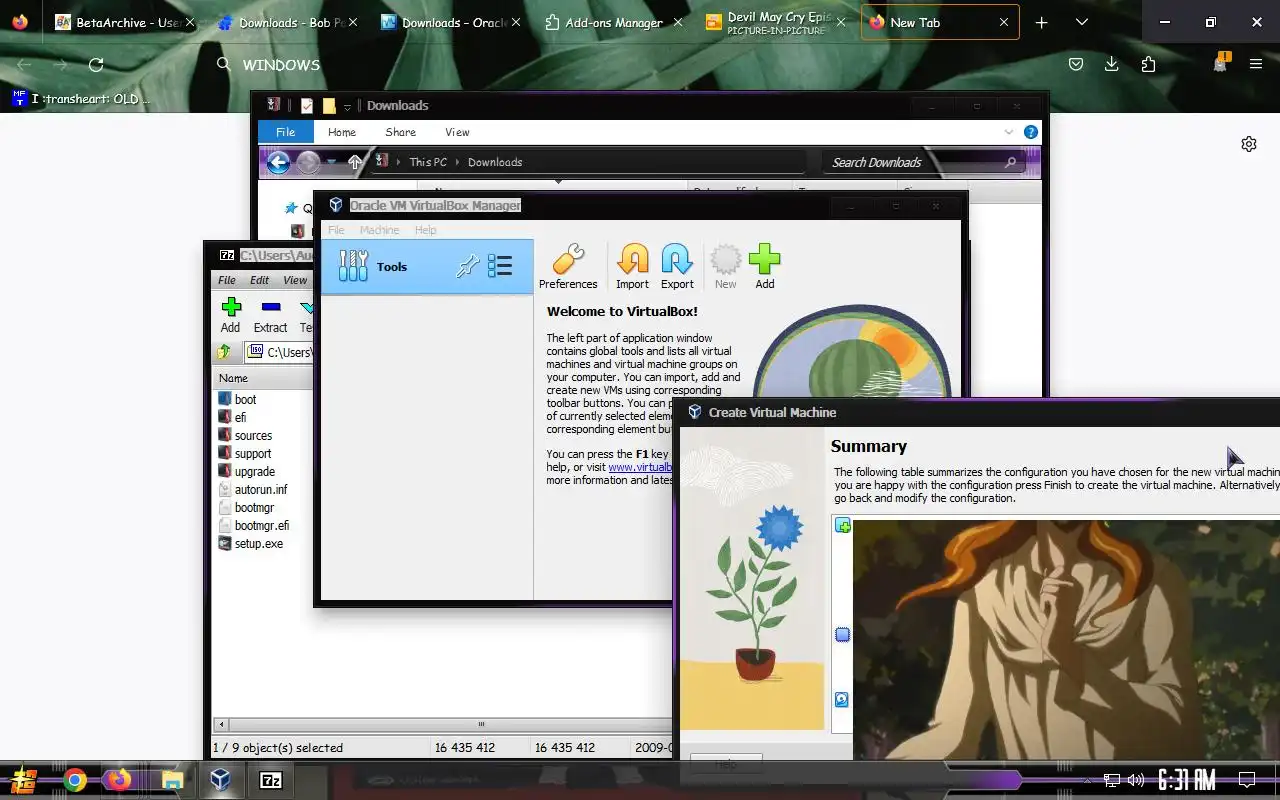1280x800 pixels.
Task: Click Explorer Help question mark icon
Action: point(1030,132)
